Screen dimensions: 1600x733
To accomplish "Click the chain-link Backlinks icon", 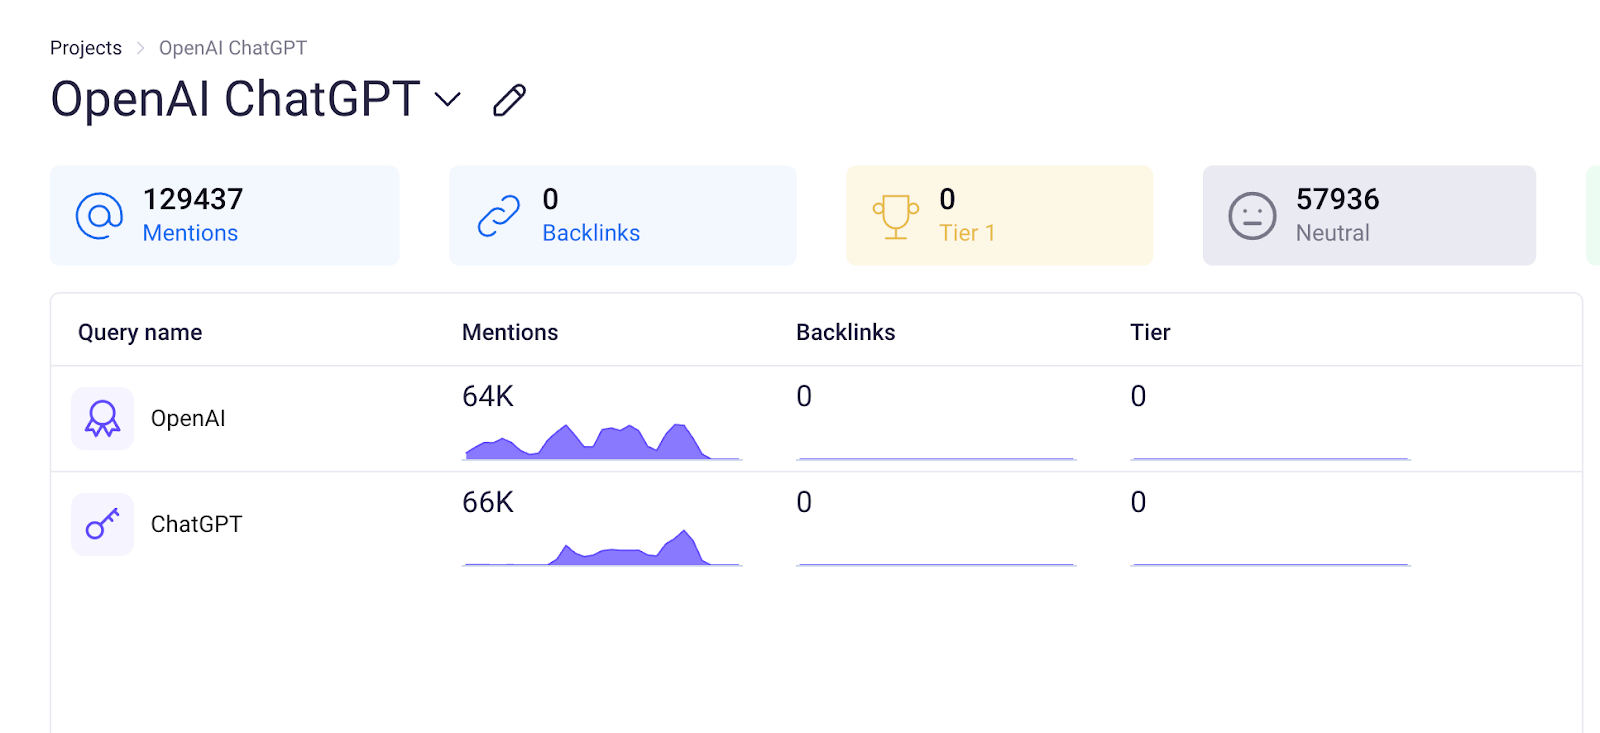I will pos(499,216).
